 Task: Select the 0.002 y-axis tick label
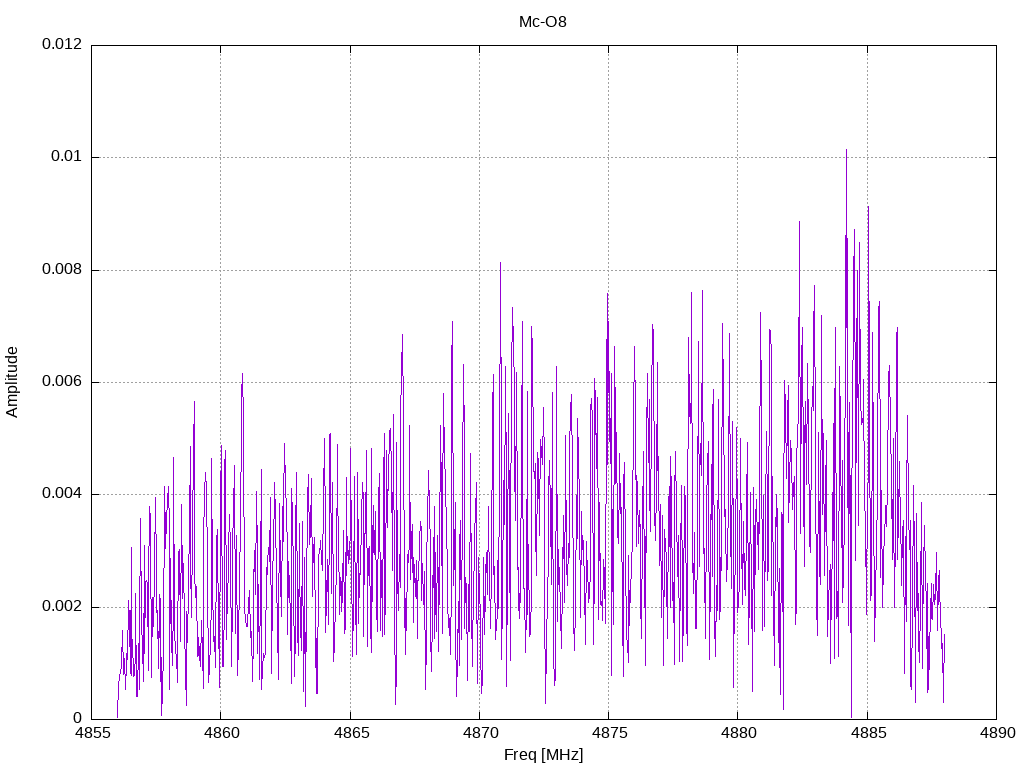click(x=61, y=607)
